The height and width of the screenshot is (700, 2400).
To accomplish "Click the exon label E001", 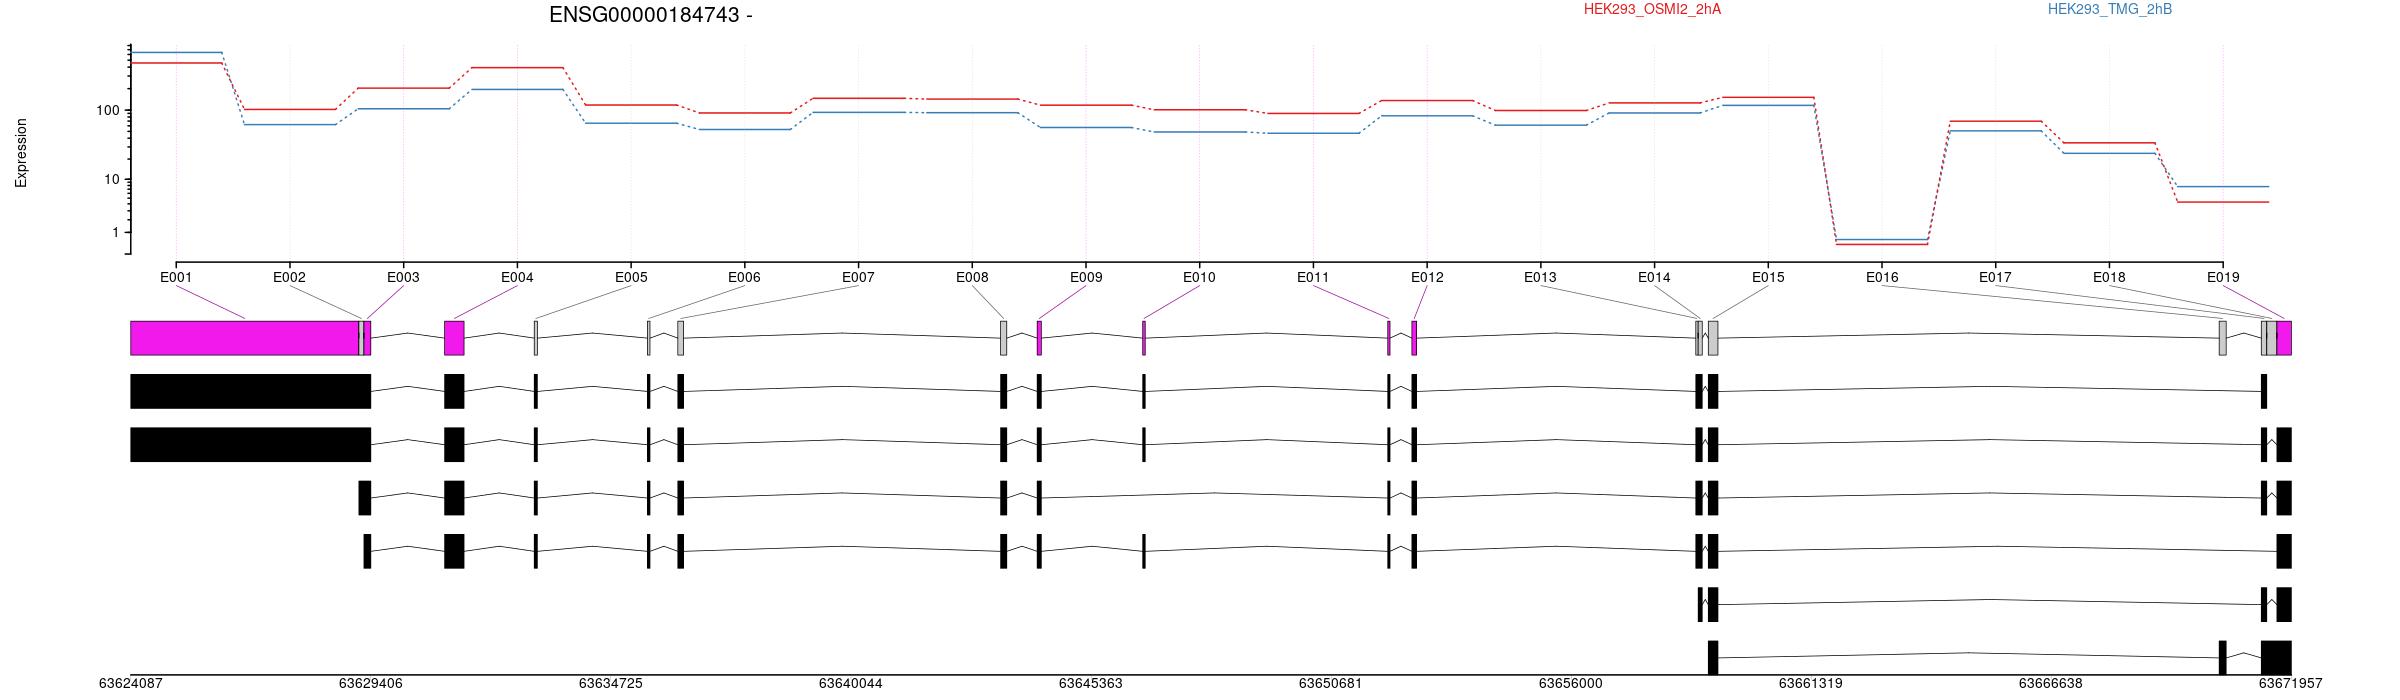I will [176, 277].
